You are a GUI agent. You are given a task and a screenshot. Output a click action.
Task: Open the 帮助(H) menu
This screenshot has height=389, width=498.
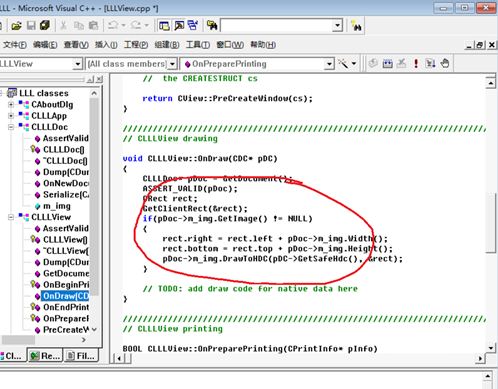pos(263,45)
